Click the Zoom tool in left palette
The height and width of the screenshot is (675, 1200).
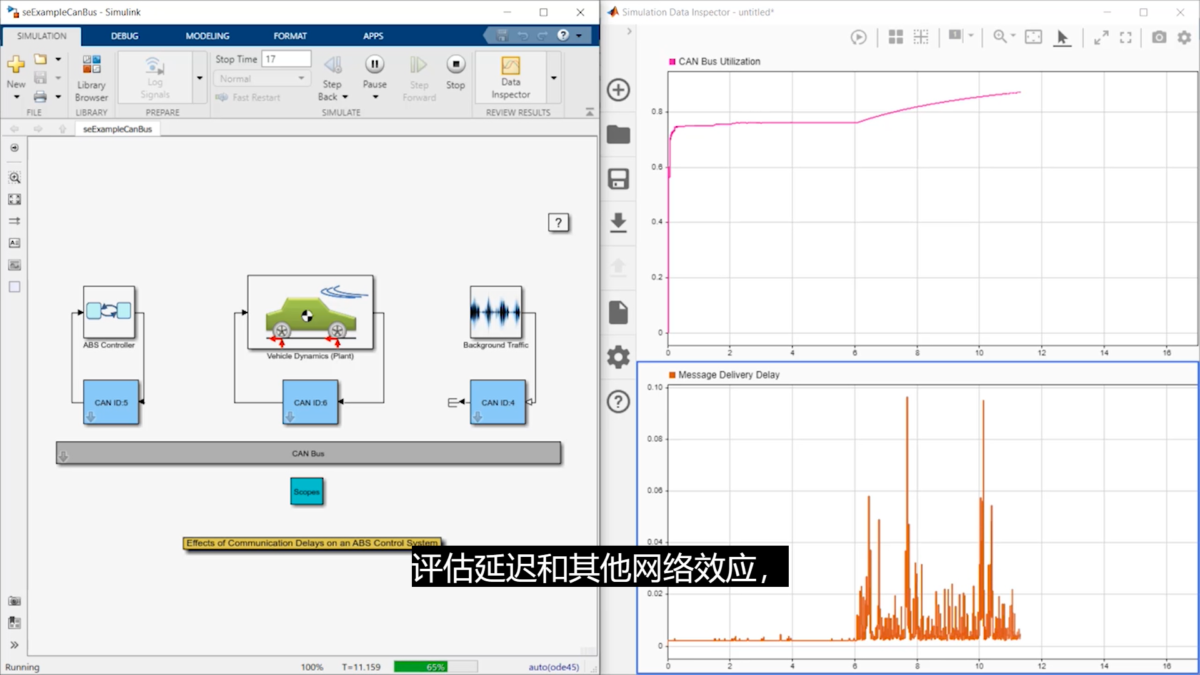point(14,177)
